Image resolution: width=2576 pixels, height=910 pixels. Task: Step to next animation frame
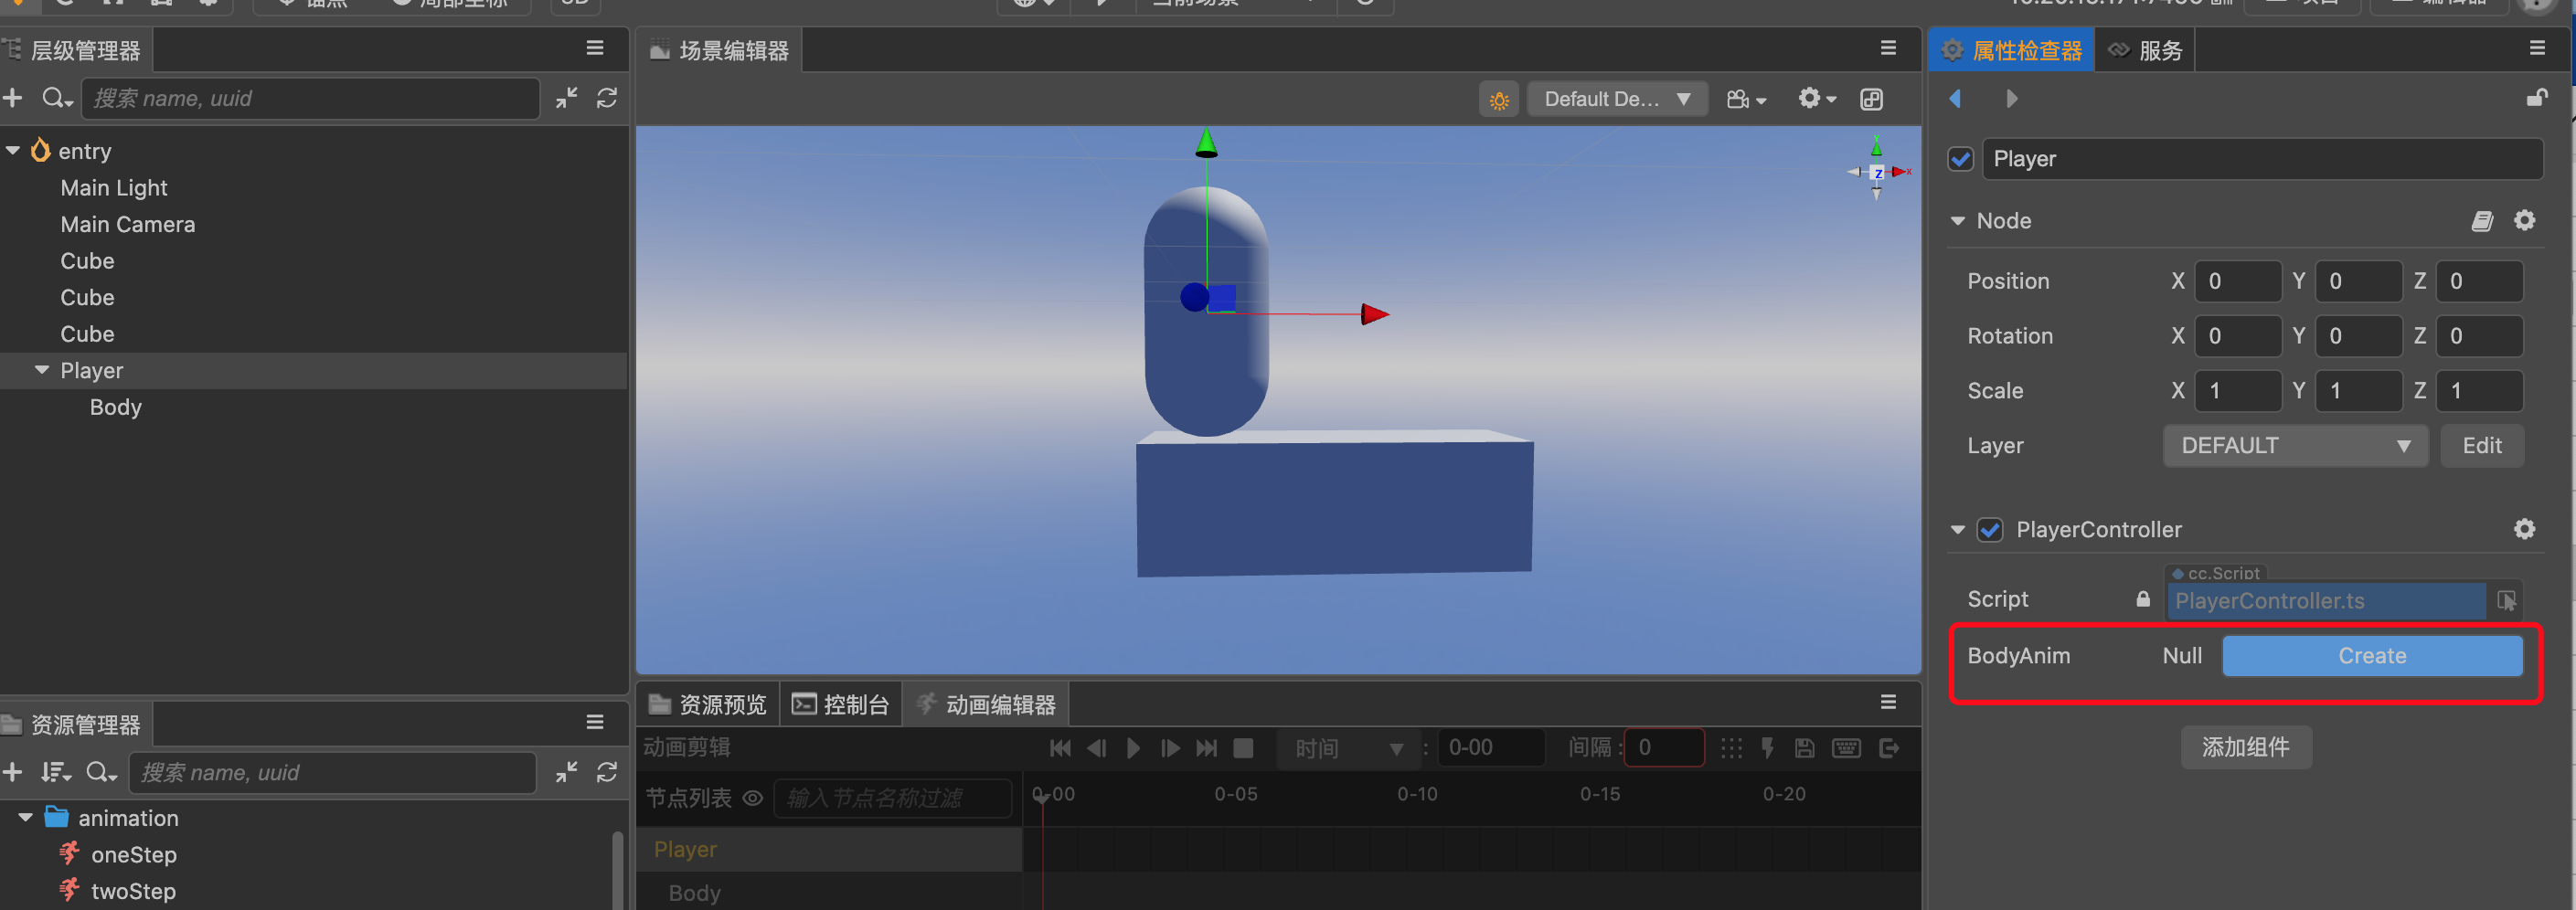(1170, 748)
